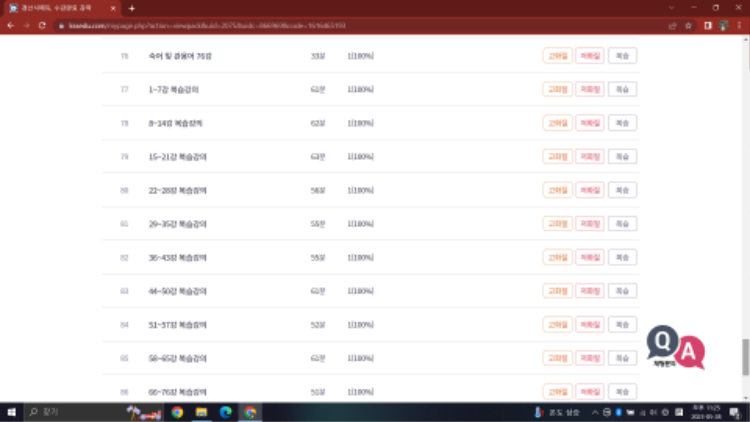
Task: Go forward in browser history
Action: tap(26, 25)
